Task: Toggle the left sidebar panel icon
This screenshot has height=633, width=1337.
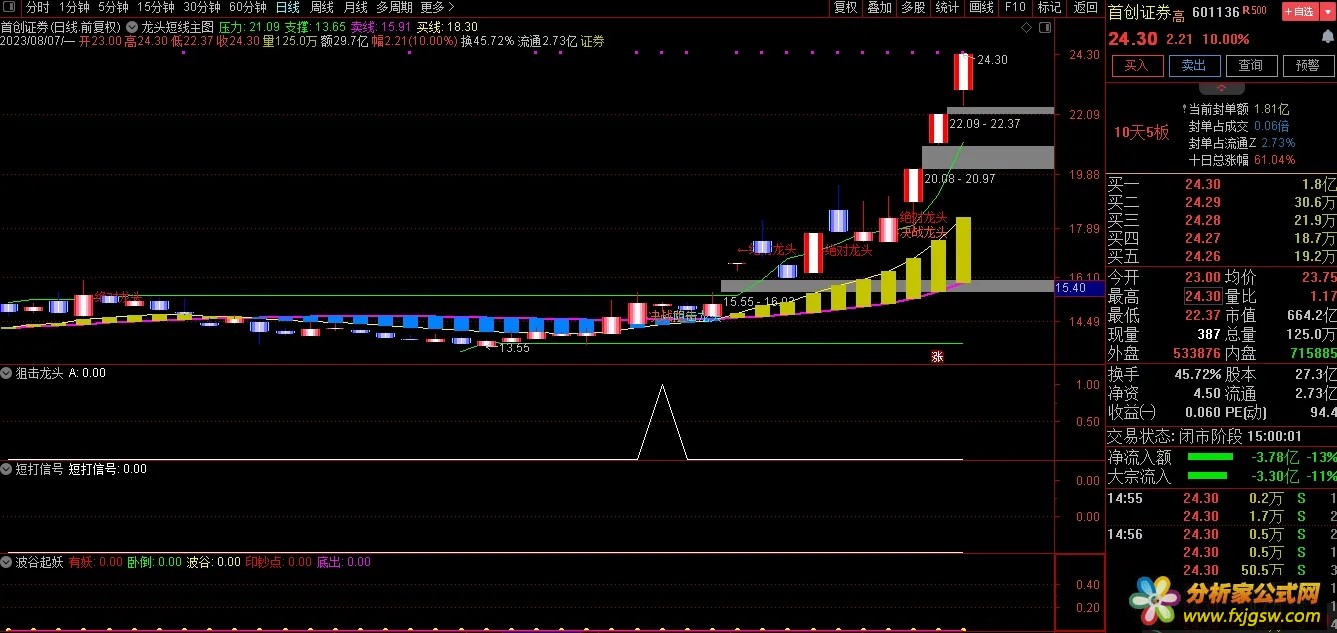Action: [9, 7]
